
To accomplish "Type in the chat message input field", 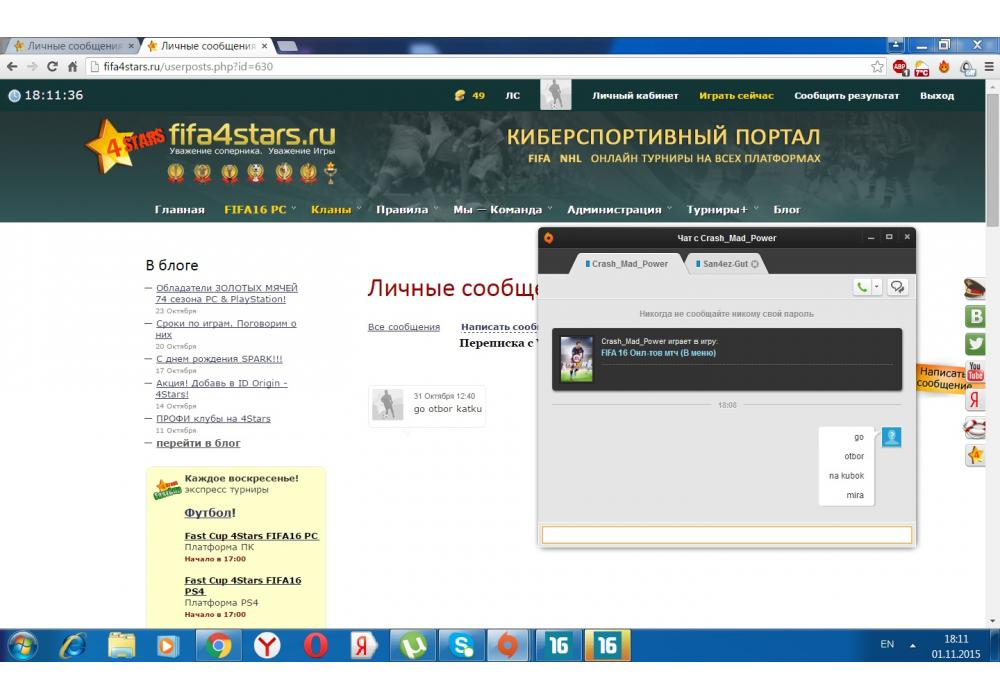I will click(726, 535).
